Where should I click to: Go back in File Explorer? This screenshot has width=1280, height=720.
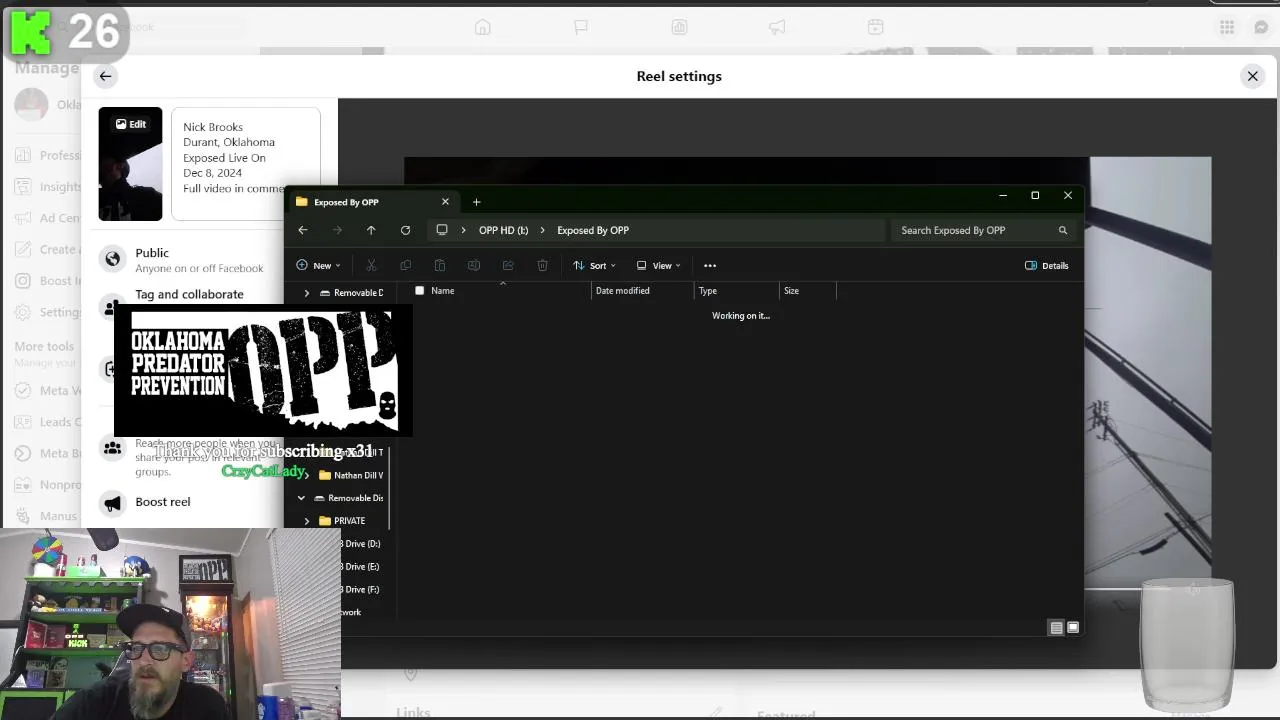[x=303, y=230]
